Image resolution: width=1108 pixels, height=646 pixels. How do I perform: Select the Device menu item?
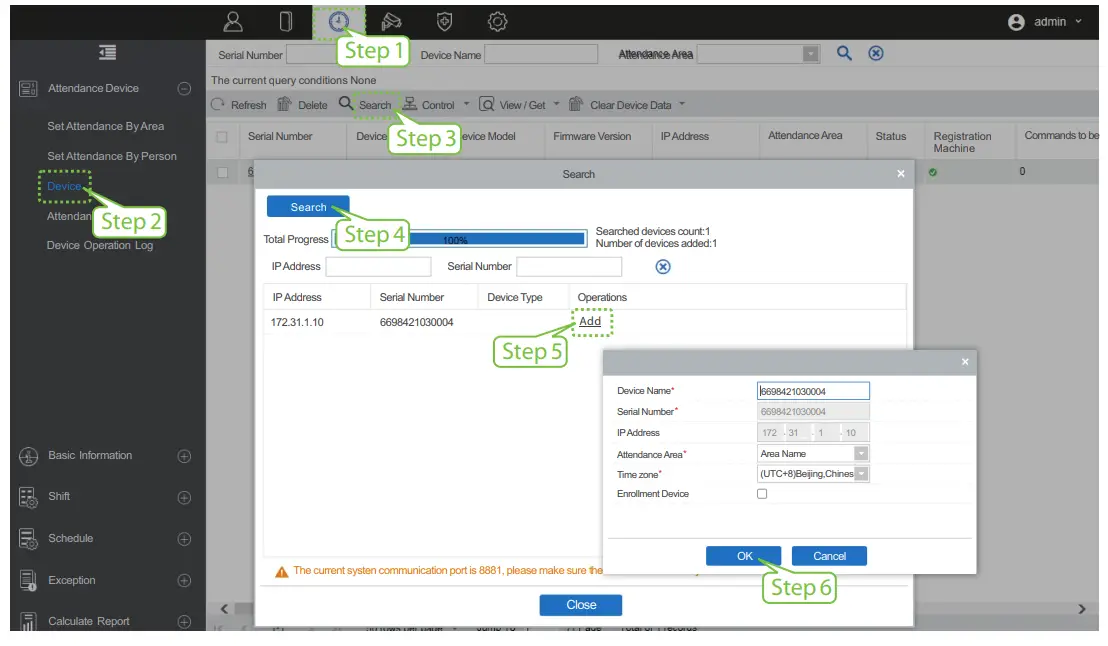tap(64, 186)
